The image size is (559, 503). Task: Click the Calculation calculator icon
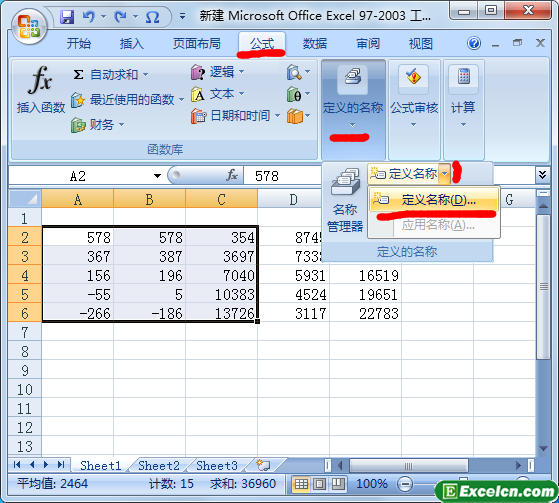464,76
